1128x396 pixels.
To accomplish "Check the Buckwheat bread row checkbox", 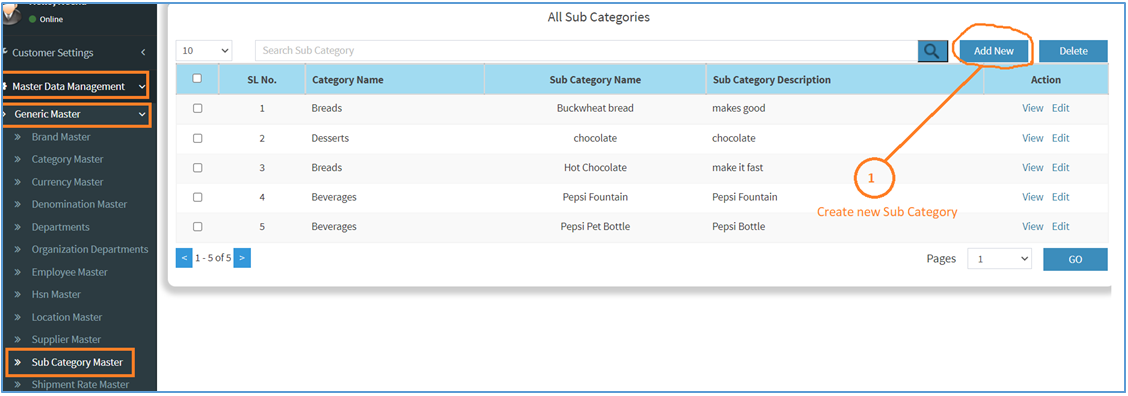I will [x=197, y=108].
